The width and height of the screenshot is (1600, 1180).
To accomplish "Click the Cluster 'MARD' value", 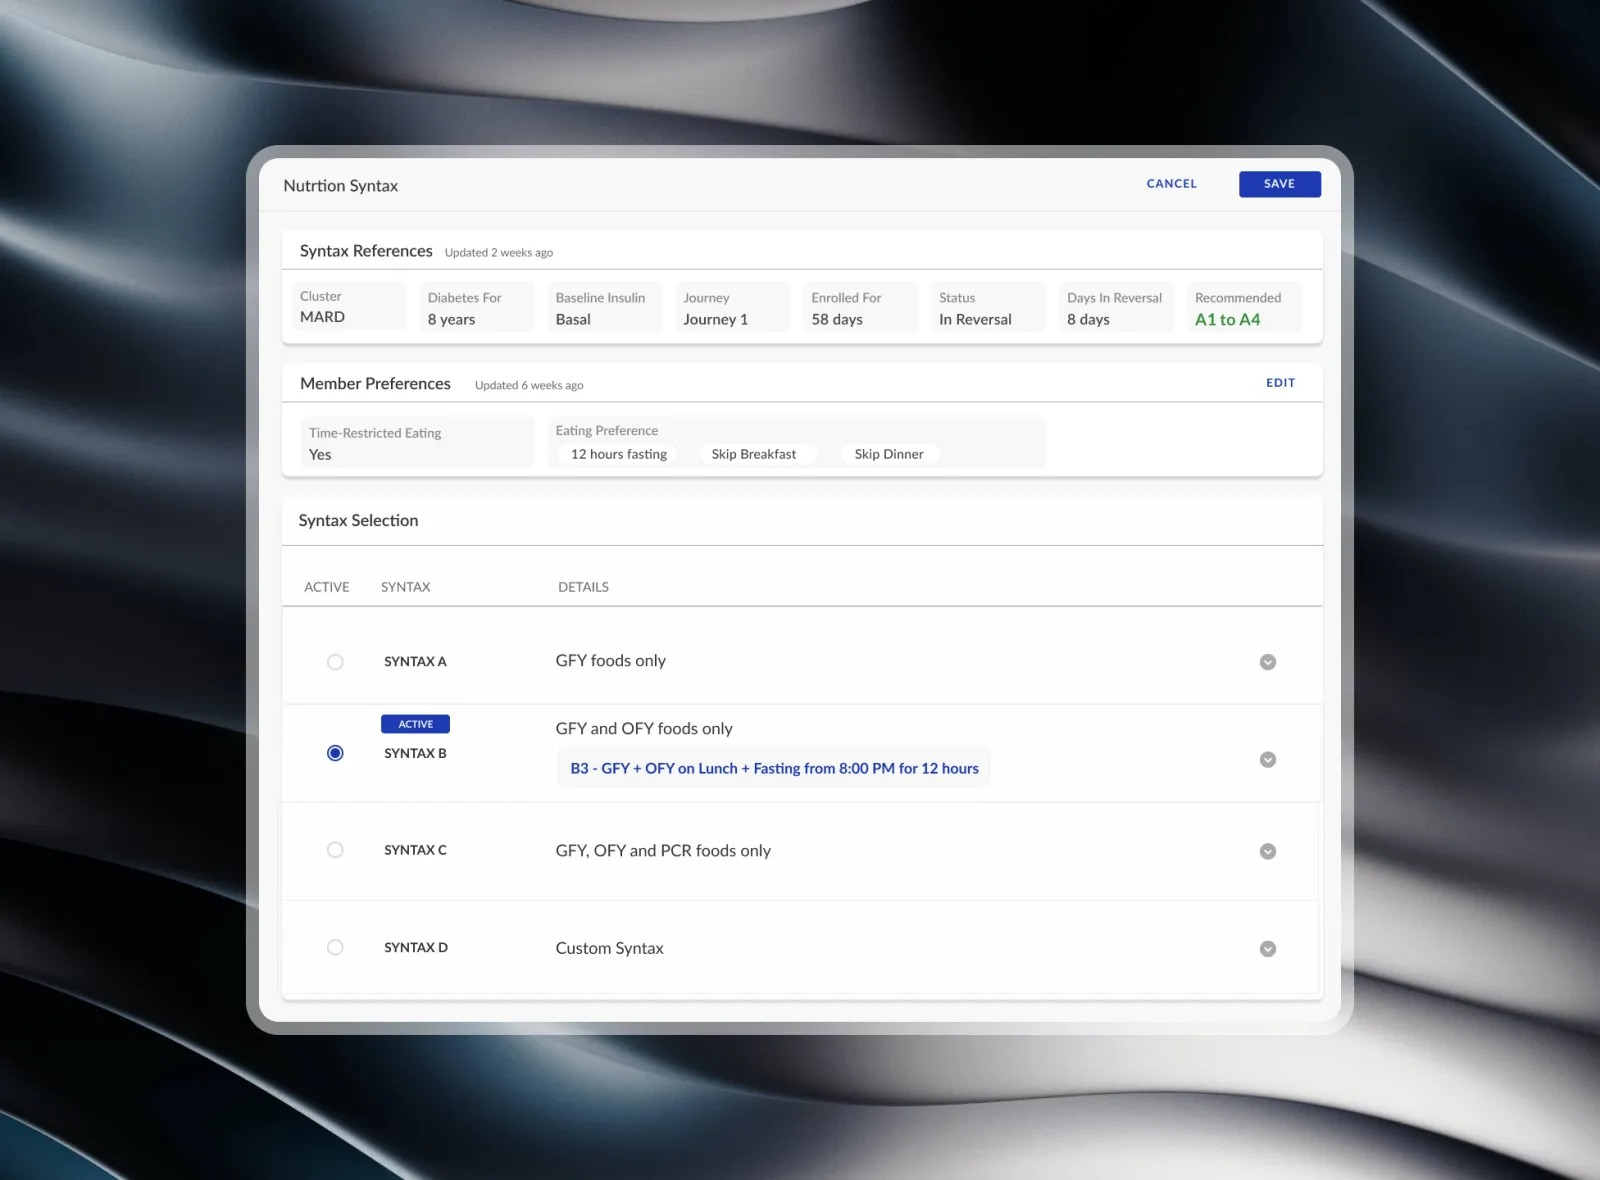I will [322, 317].
